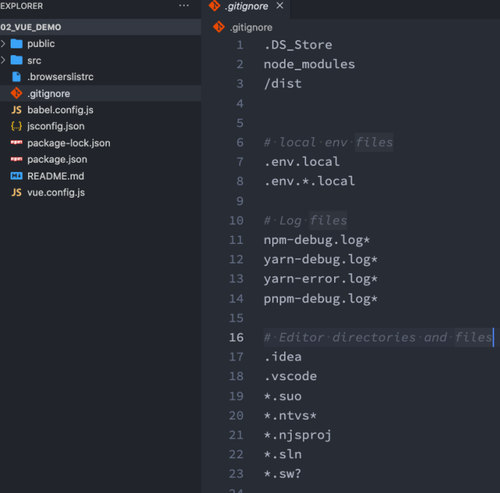
Task: Click the .env.*.local line
Action: (x=309, y=181)
